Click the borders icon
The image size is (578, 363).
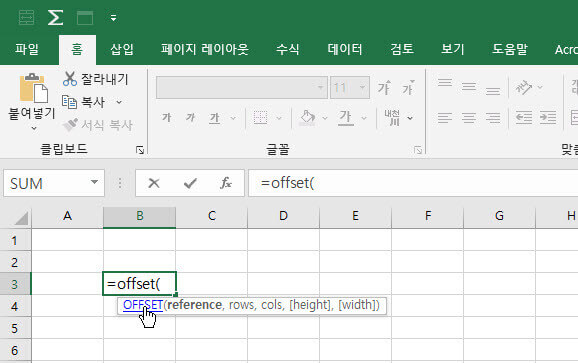tap(260, 118)
